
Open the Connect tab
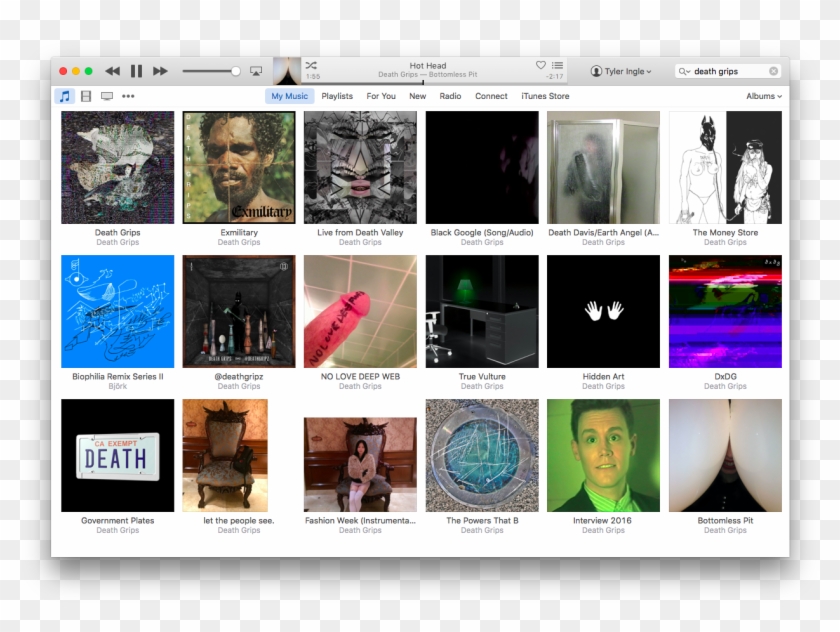coord(491,96)
